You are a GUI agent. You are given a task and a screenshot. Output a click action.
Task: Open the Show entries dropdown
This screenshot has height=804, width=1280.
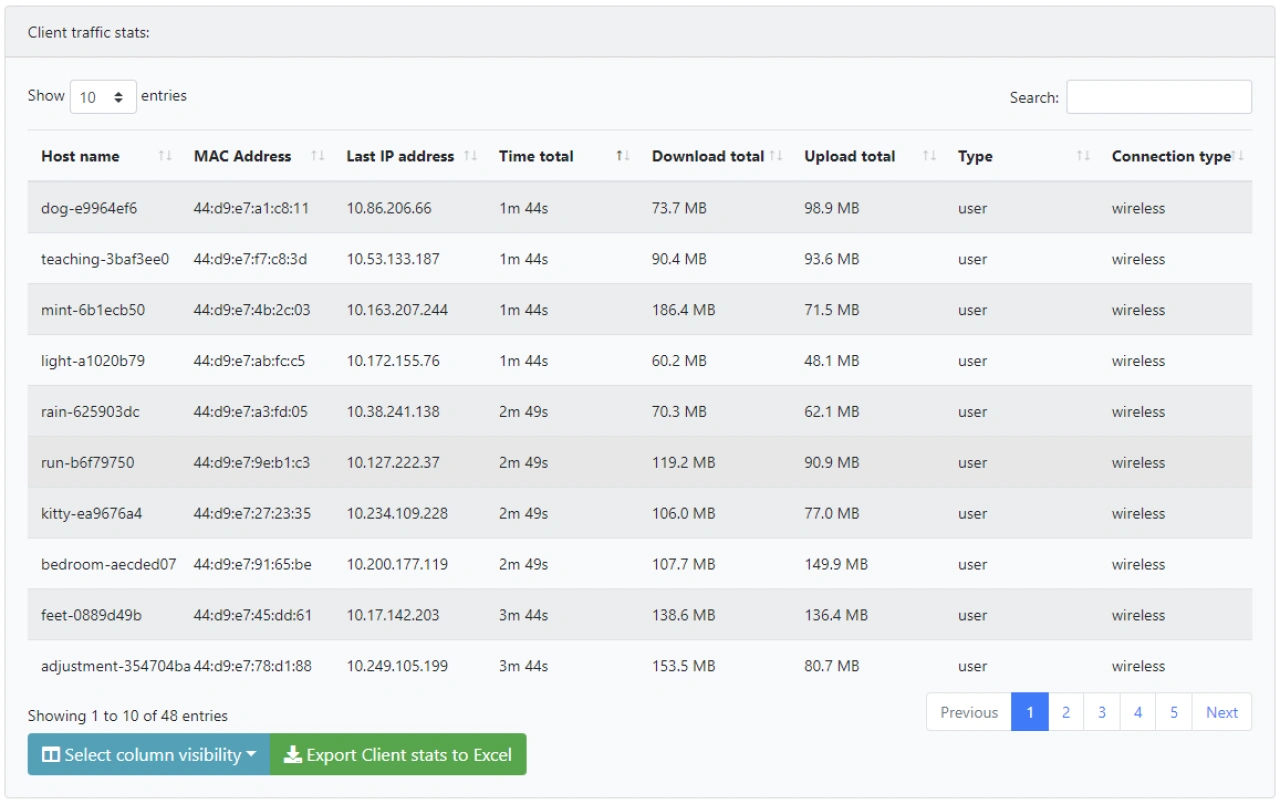pos(103,96)
